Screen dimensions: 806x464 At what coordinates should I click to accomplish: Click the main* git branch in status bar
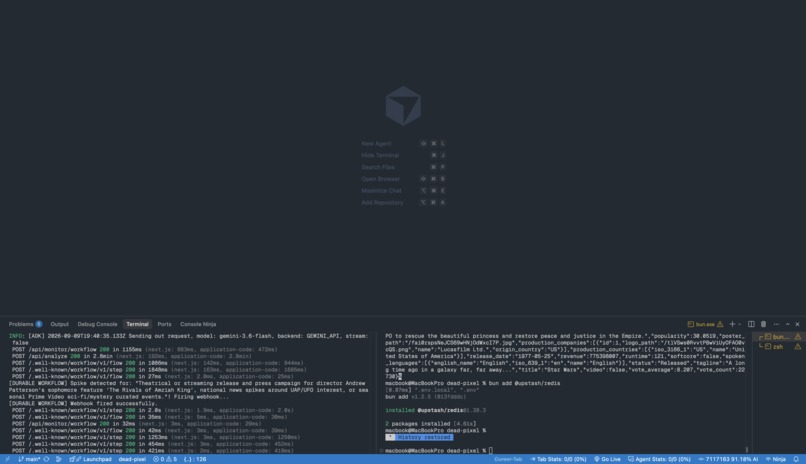29,459
